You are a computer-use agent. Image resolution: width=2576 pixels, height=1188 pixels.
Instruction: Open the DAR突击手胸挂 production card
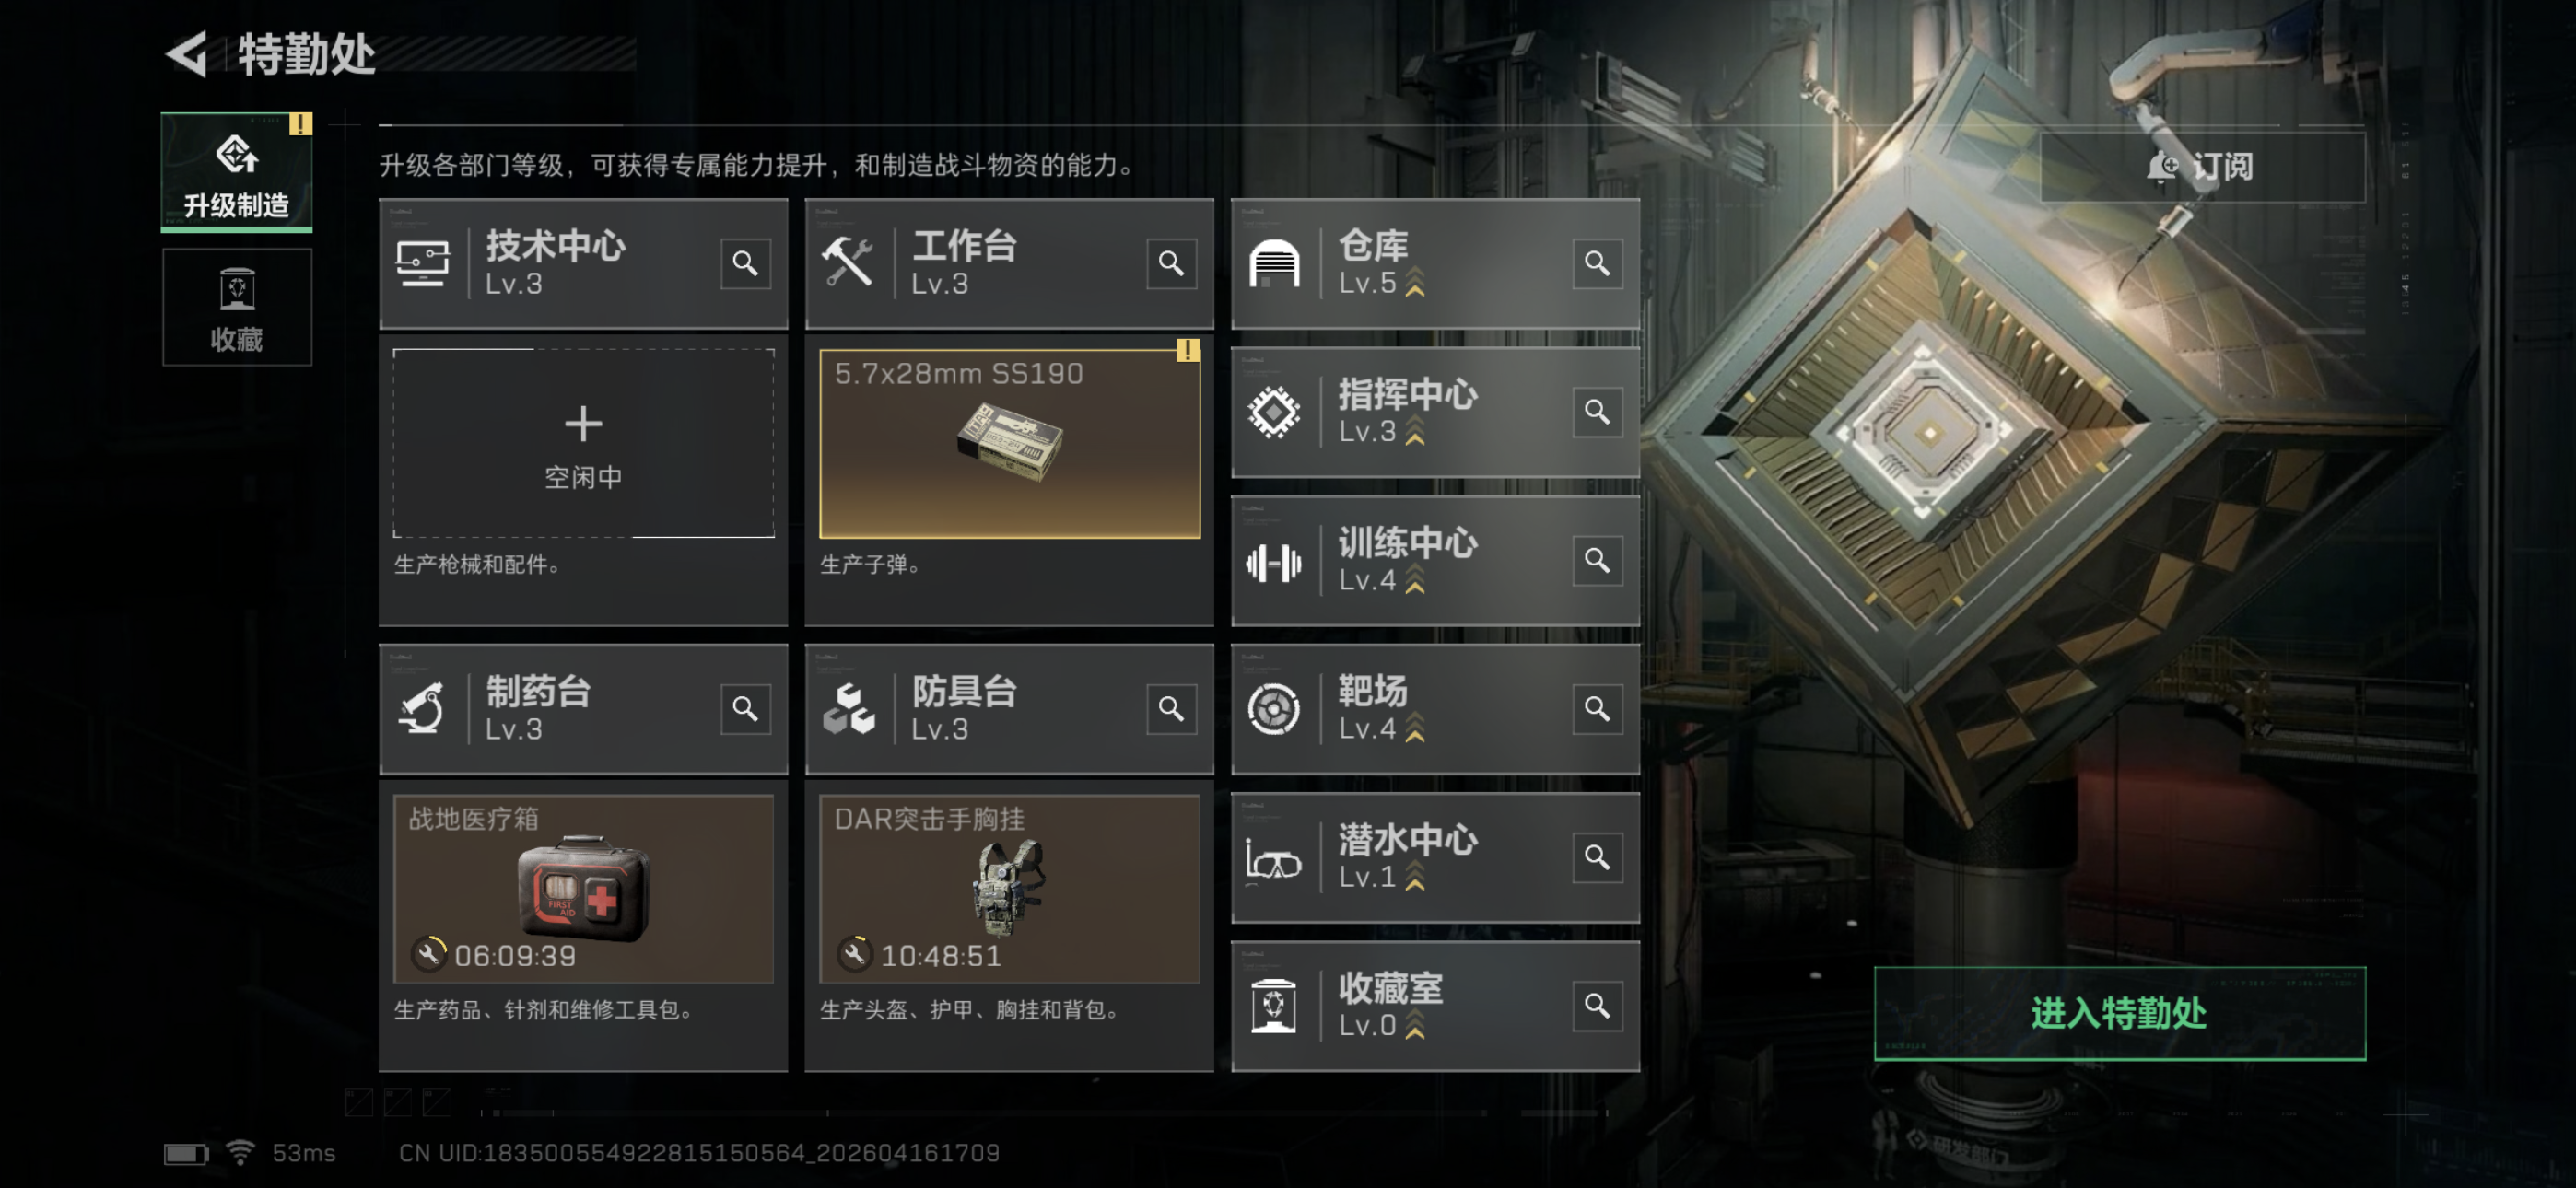point(1010,889)
